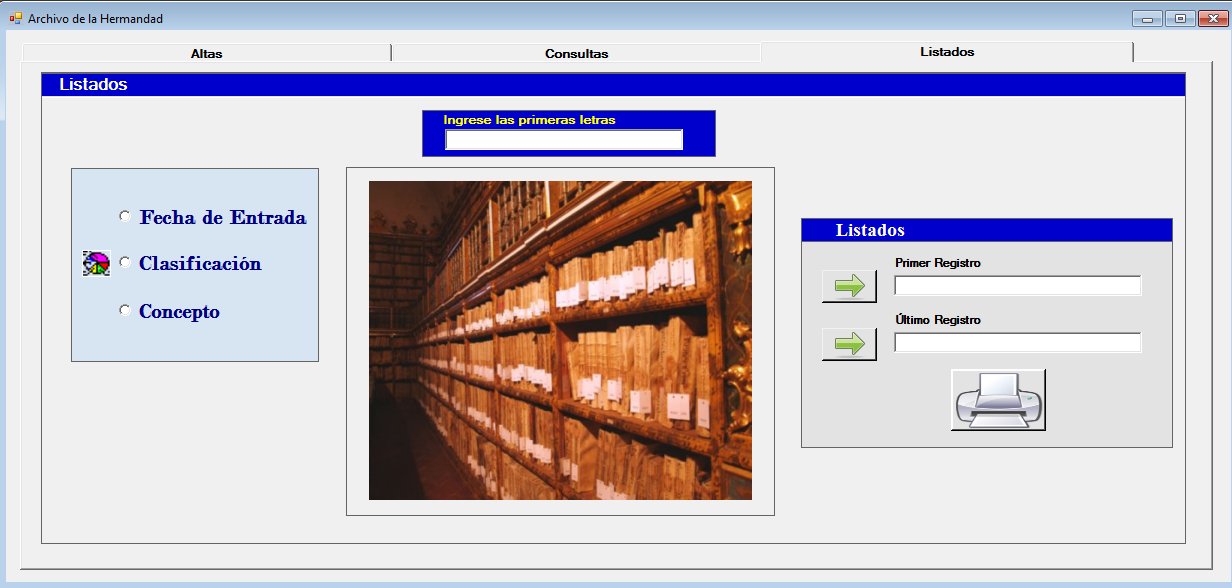Open the Consultas tab
The image size is (1232, 588).
pos(576,54)
